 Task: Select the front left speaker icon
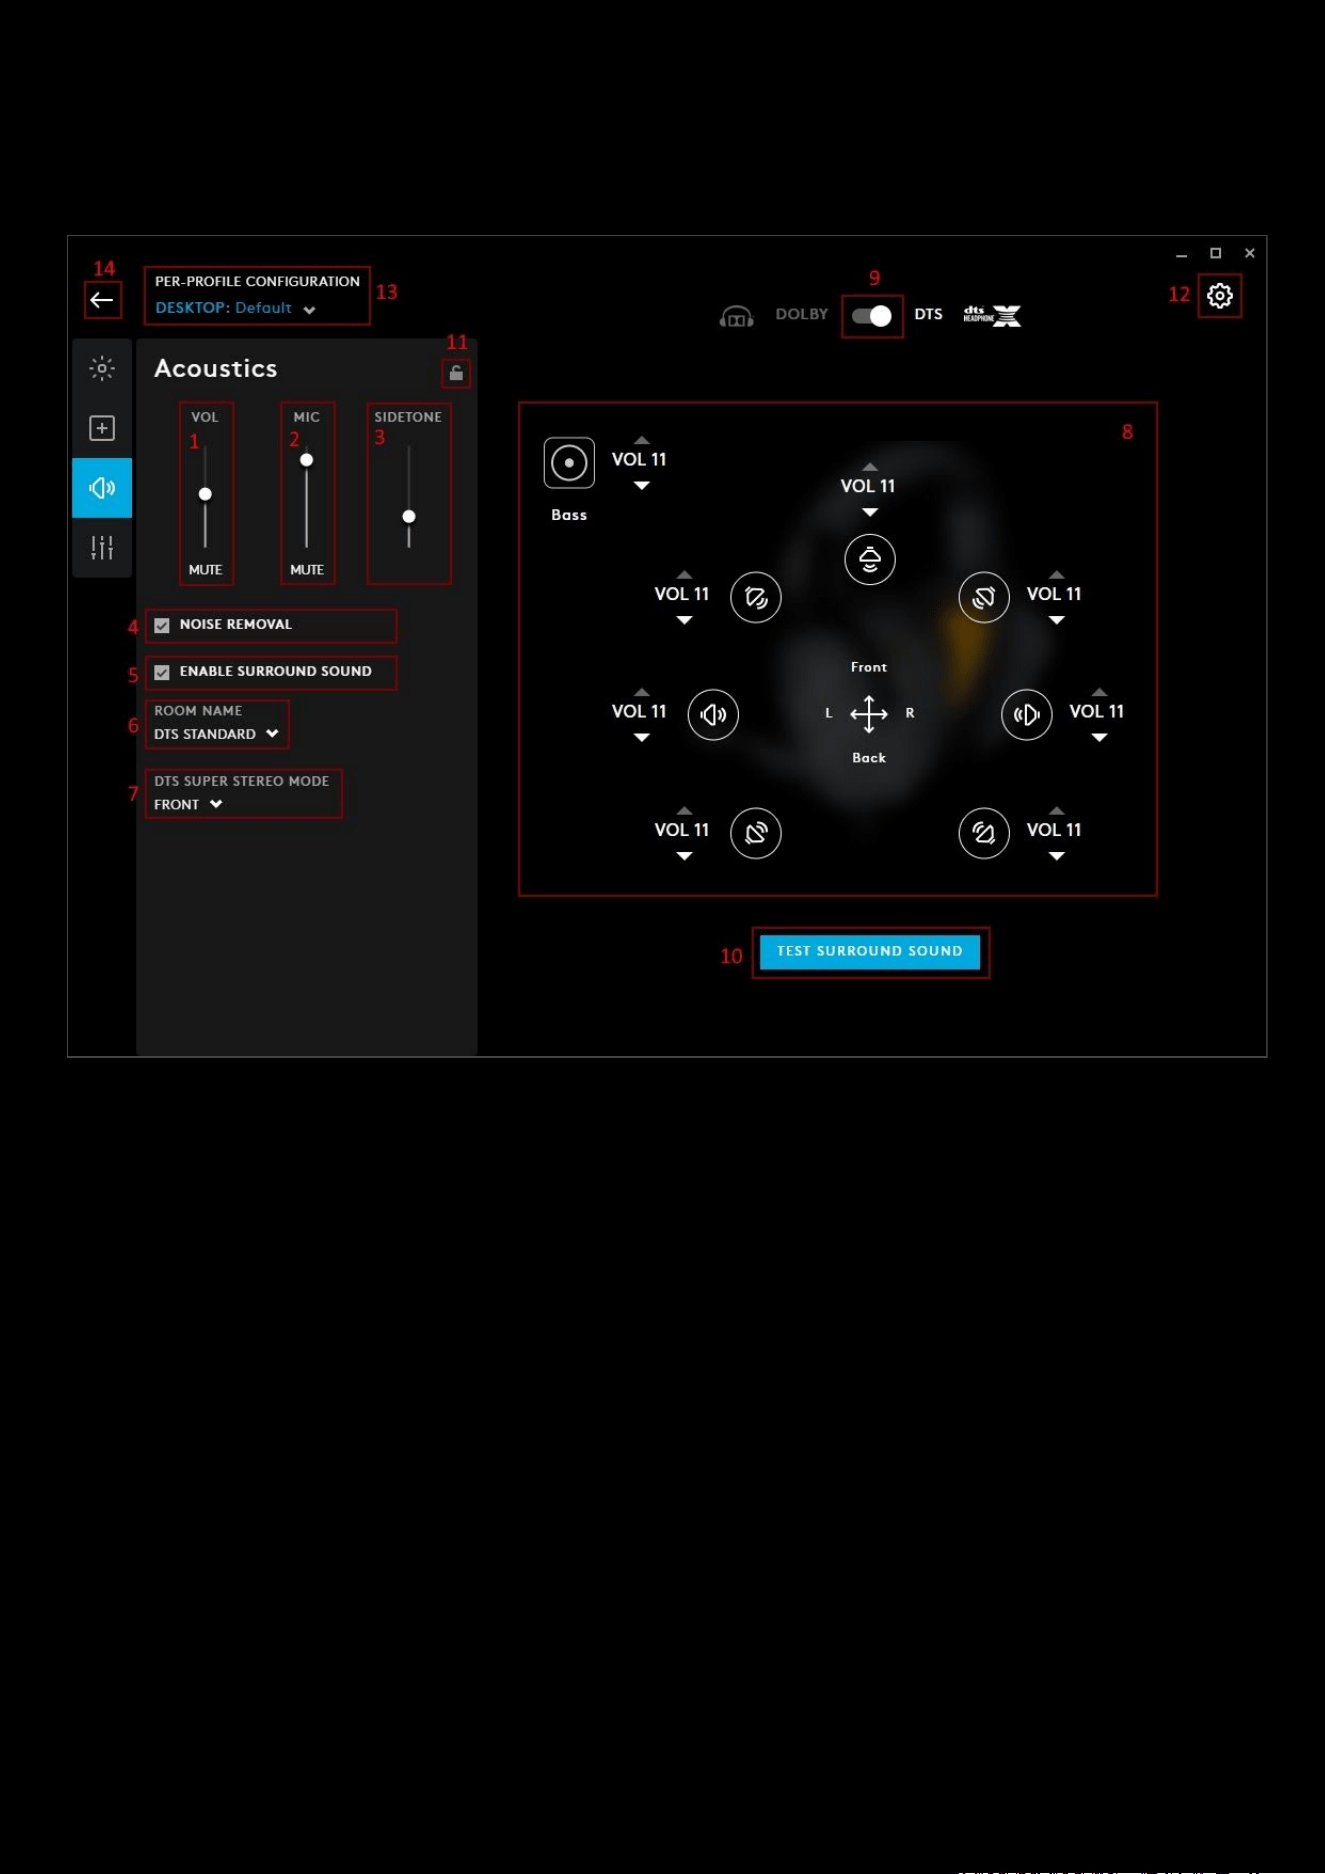coord(756,598)
